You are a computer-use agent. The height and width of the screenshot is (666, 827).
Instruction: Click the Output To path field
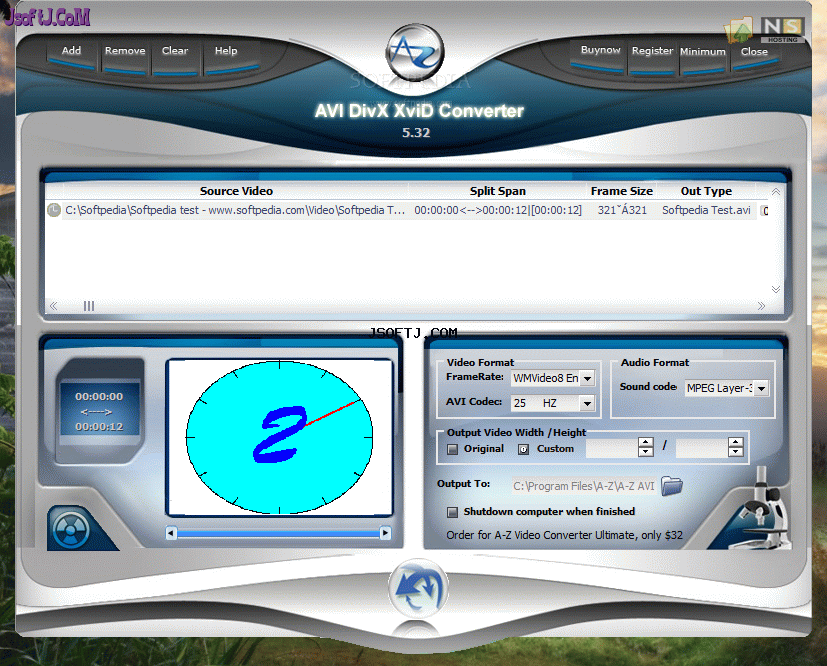[584, 486]
